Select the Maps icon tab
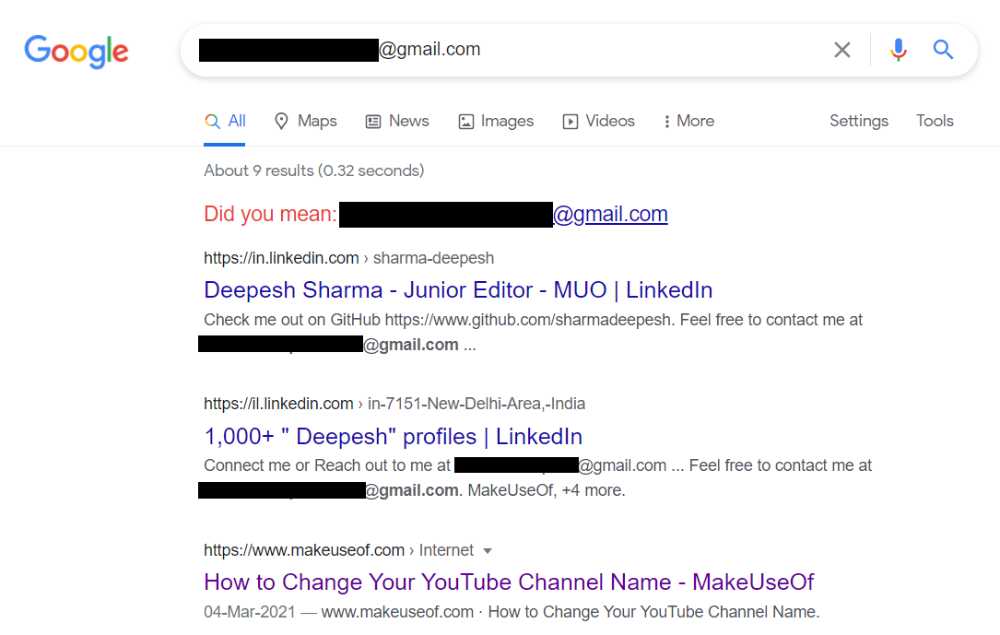 pyautogui.click(x=280, y=120)
